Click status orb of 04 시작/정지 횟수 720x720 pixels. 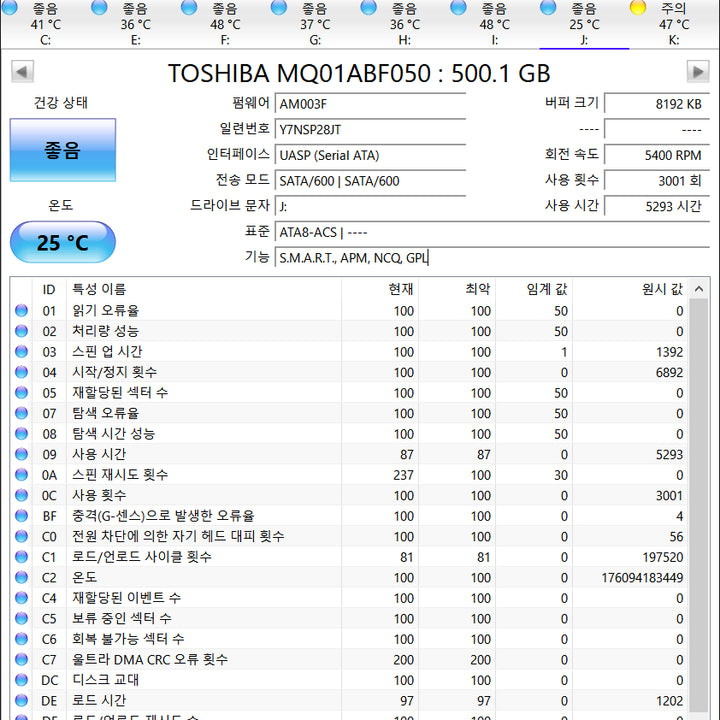[x=22, y=372]
